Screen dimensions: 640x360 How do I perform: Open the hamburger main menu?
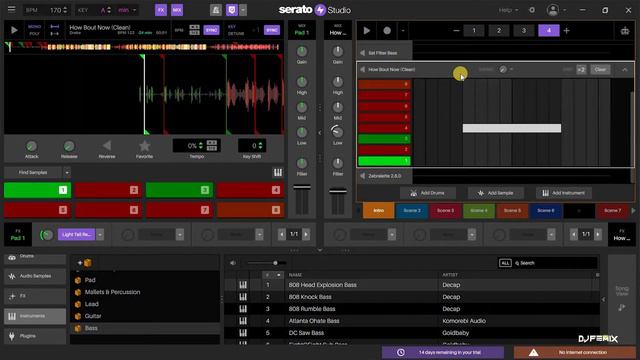click(x=11, y=9)
